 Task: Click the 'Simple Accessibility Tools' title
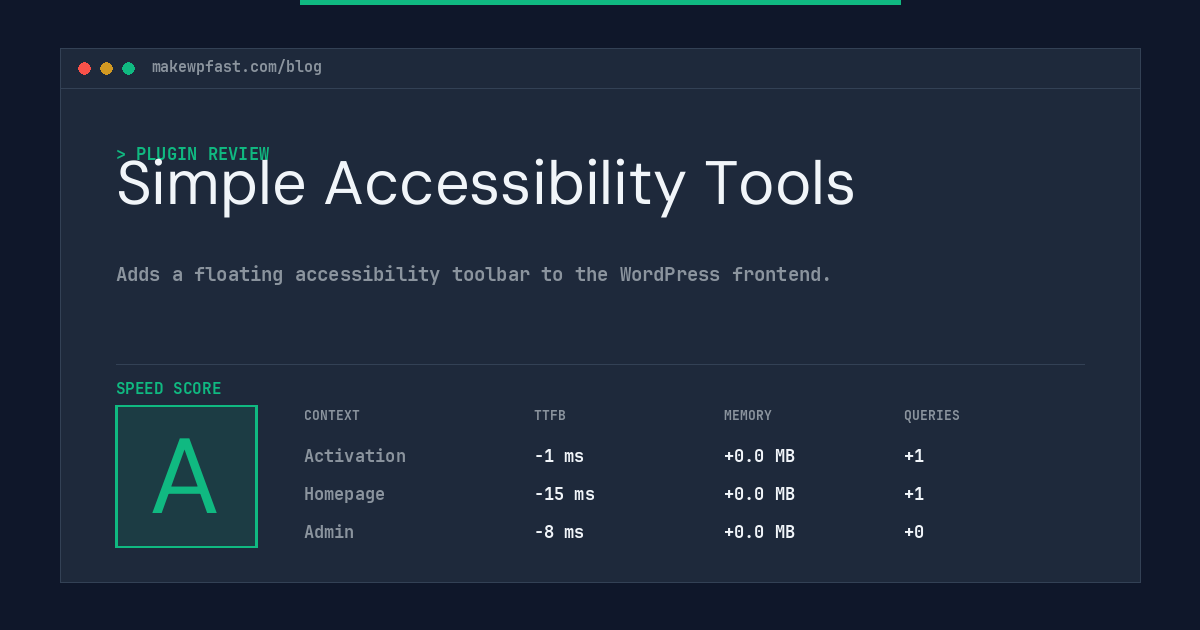[x=486, y=185]
